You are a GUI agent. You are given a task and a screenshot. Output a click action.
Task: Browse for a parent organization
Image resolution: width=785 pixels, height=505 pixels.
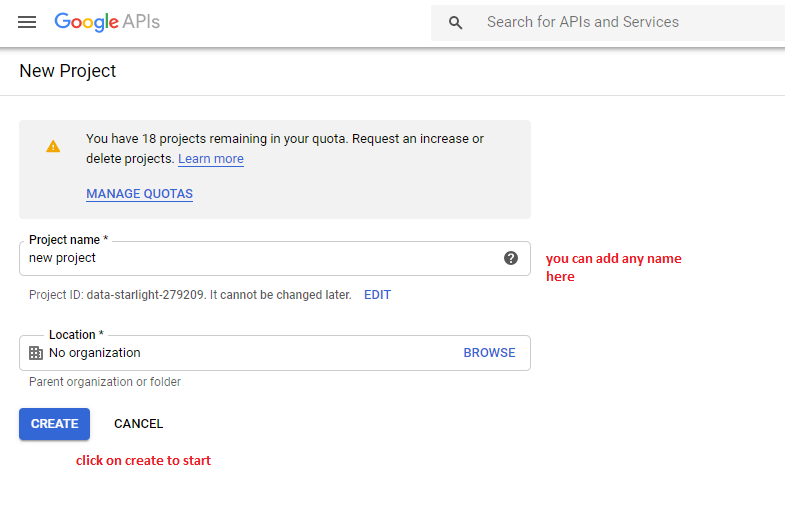[x=489, y=353]
